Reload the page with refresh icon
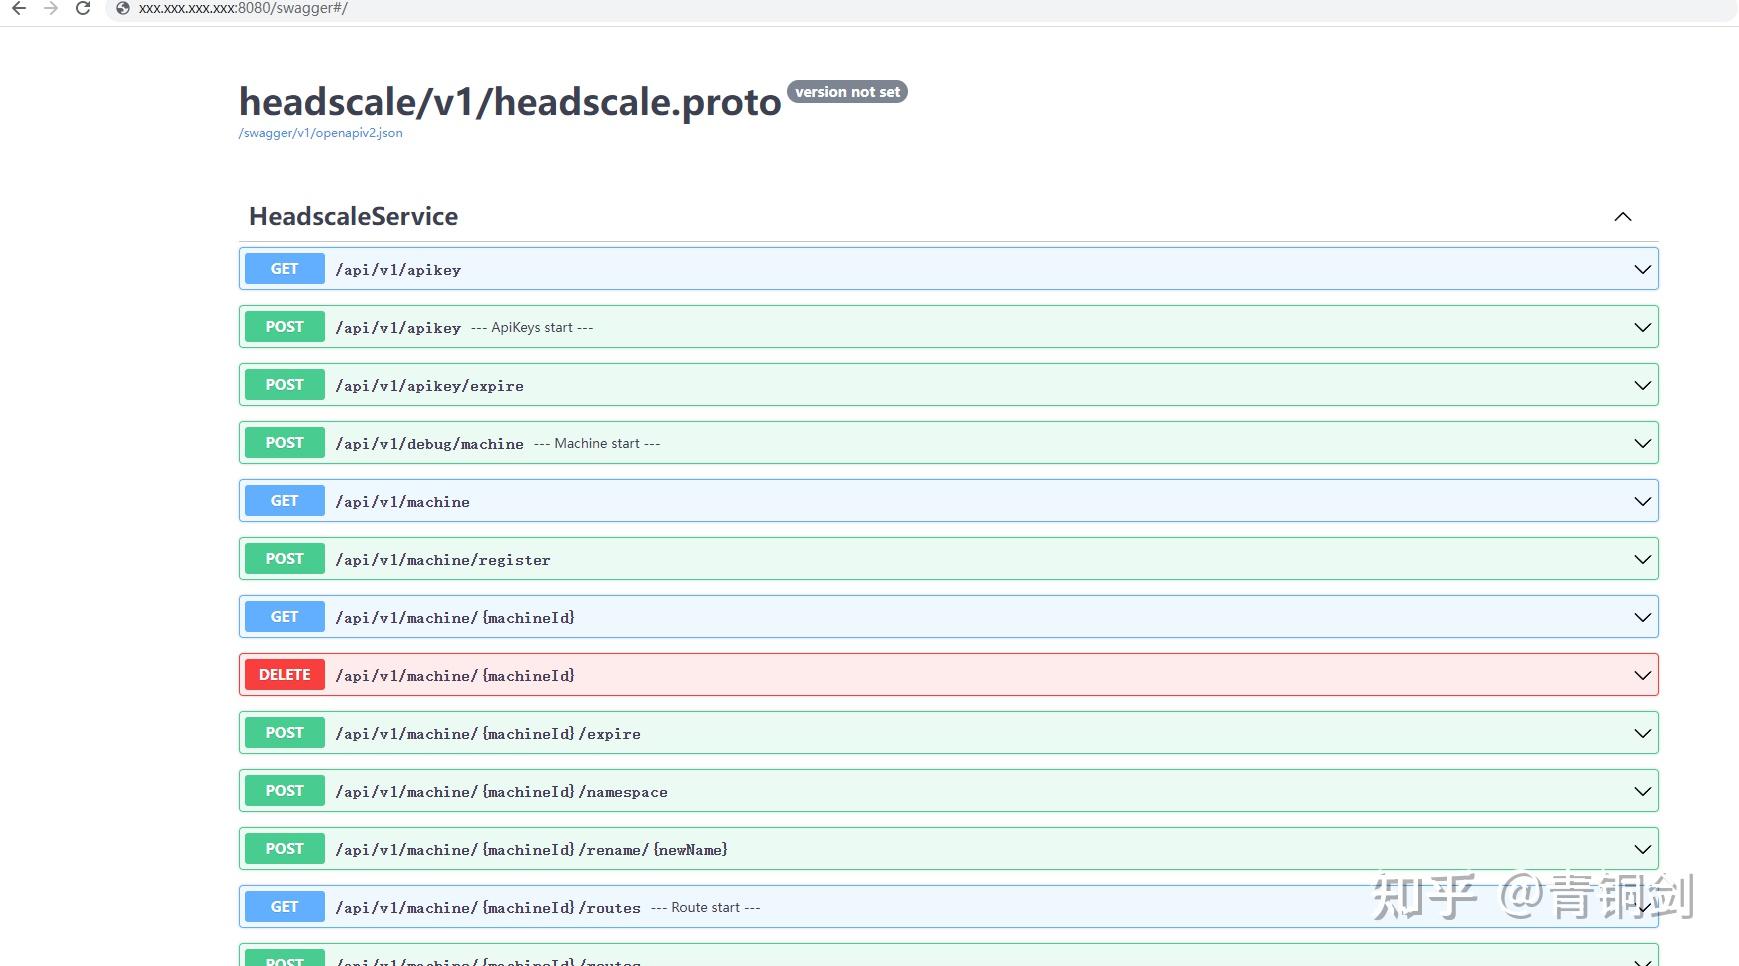 [83, 8]
